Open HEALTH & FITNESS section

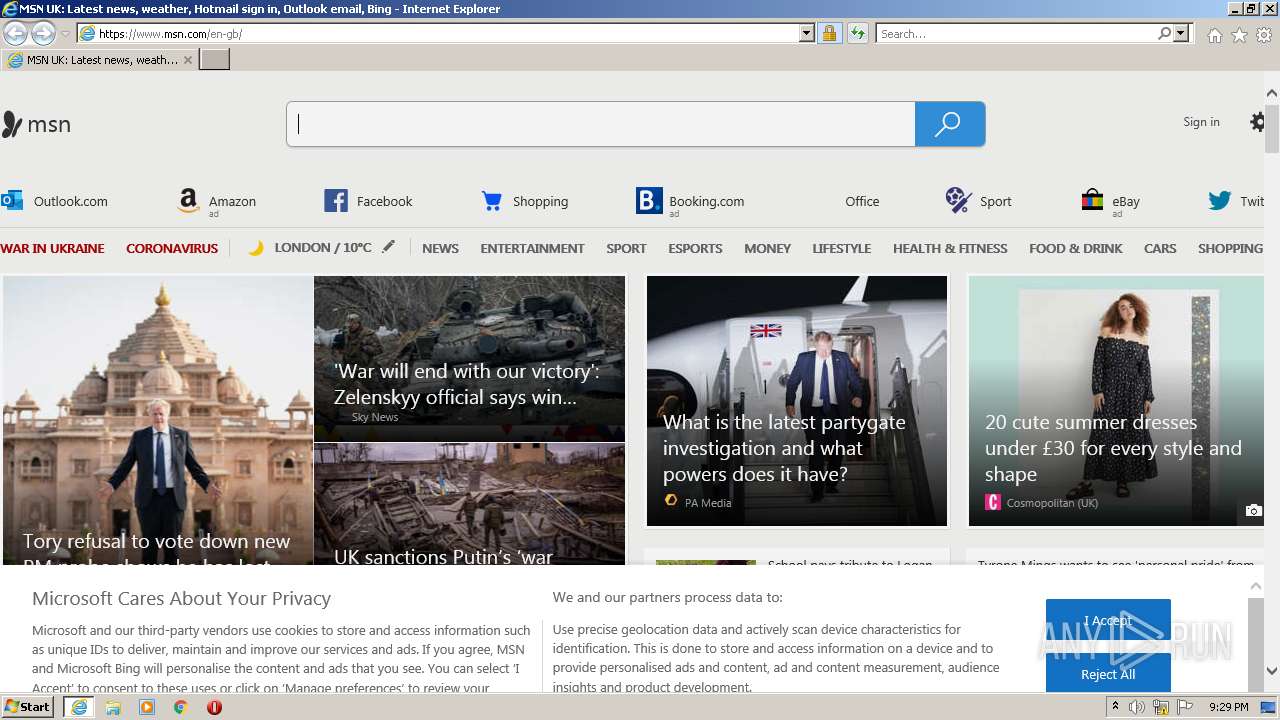click(x=950, y=248)
